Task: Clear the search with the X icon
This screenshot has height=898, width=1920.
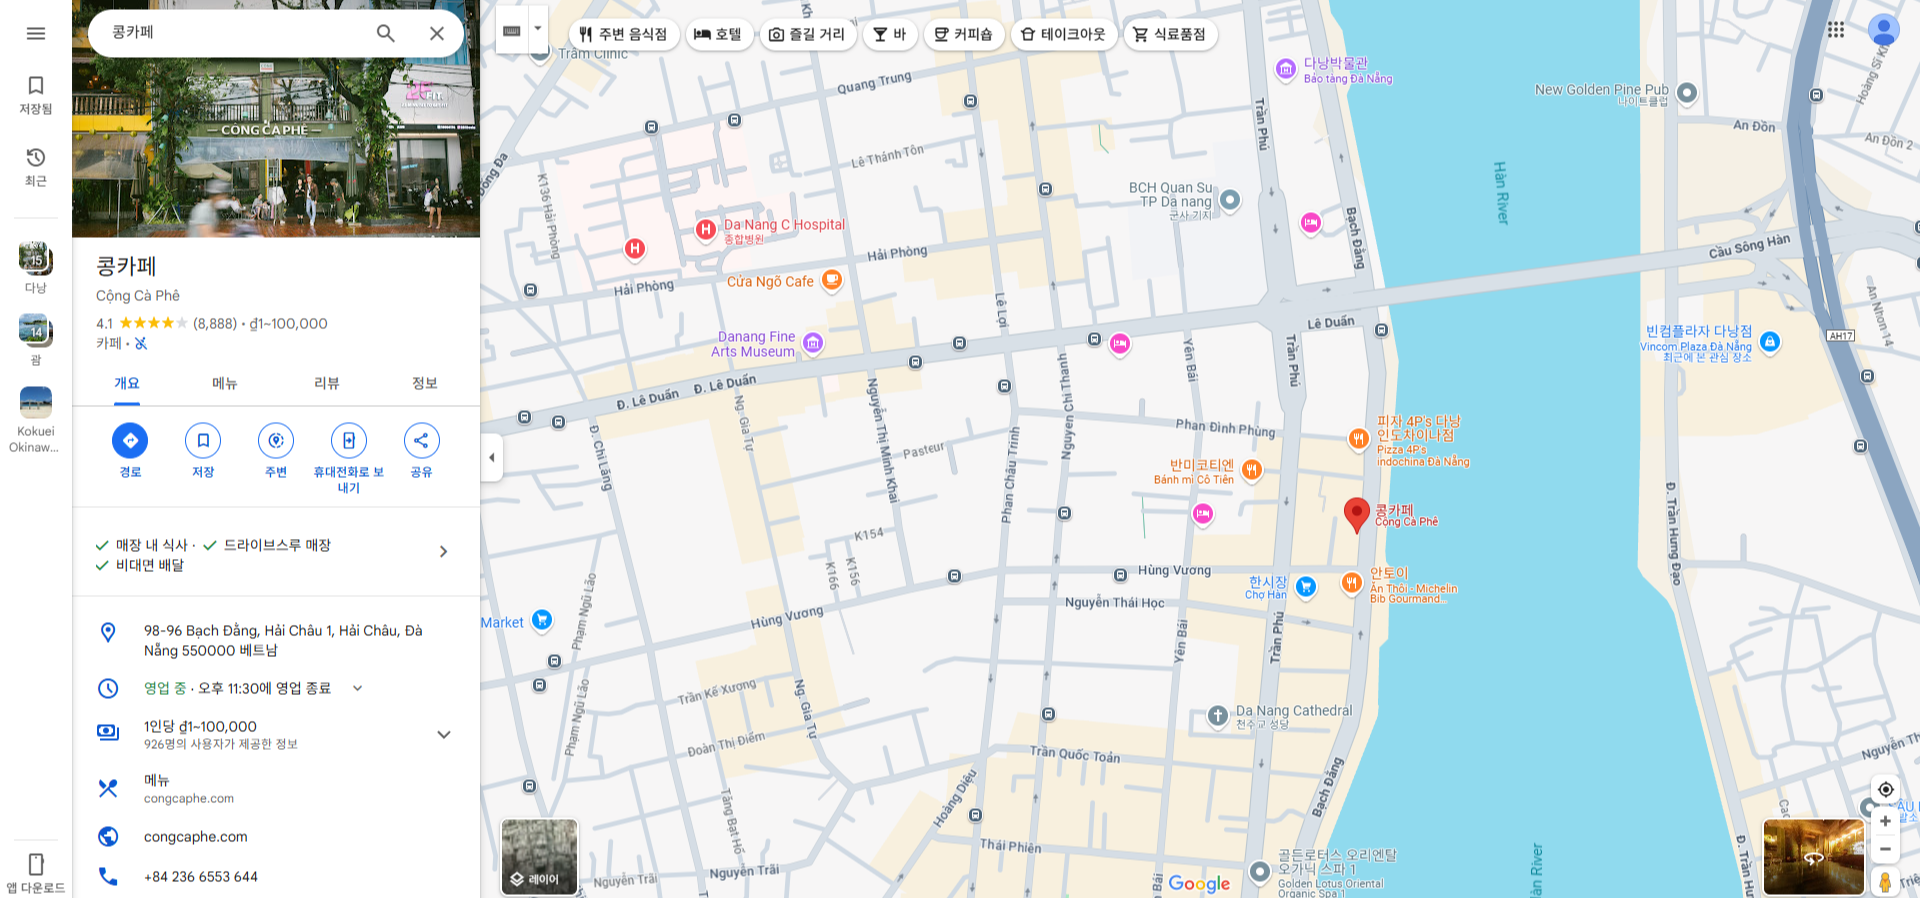Action: 437,33
